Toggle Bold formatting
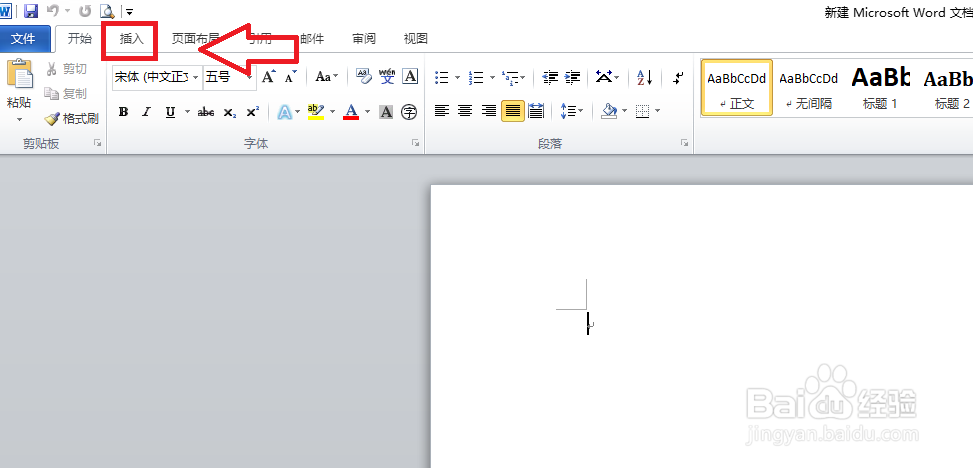973x468 pixels. (123, 112)
